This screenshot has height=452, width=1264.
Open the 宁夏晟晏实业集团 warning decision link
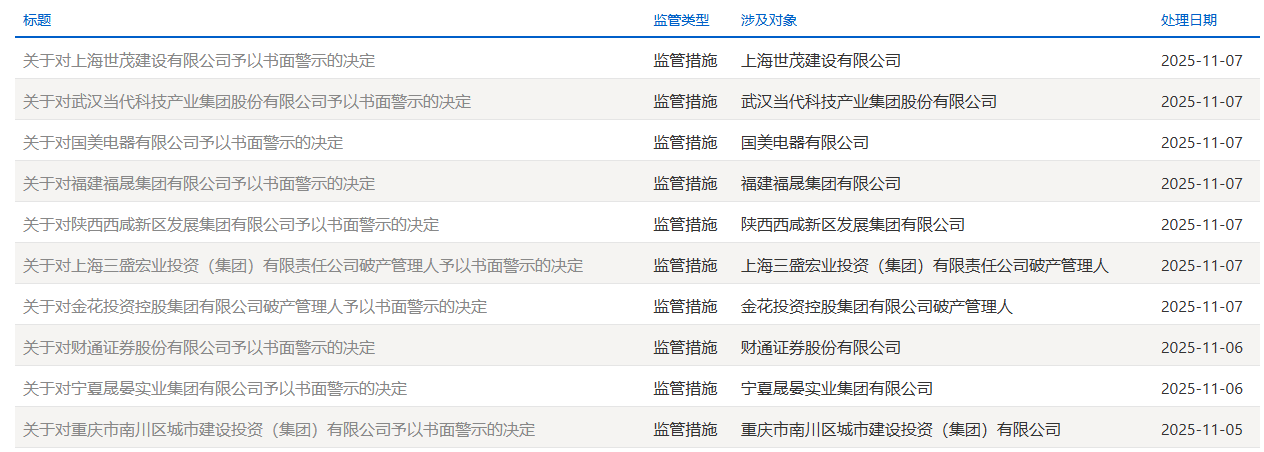(x=215, y=388)
